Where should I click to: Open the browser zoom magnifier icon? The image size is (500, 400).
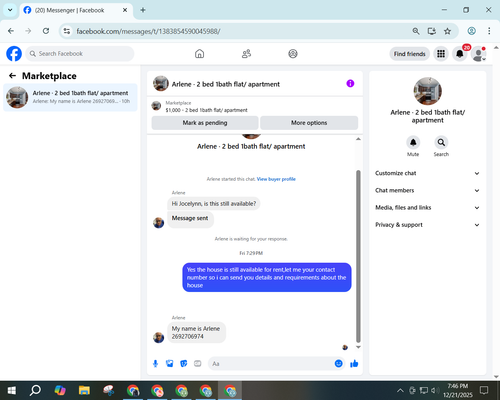[x=416, y=31]
